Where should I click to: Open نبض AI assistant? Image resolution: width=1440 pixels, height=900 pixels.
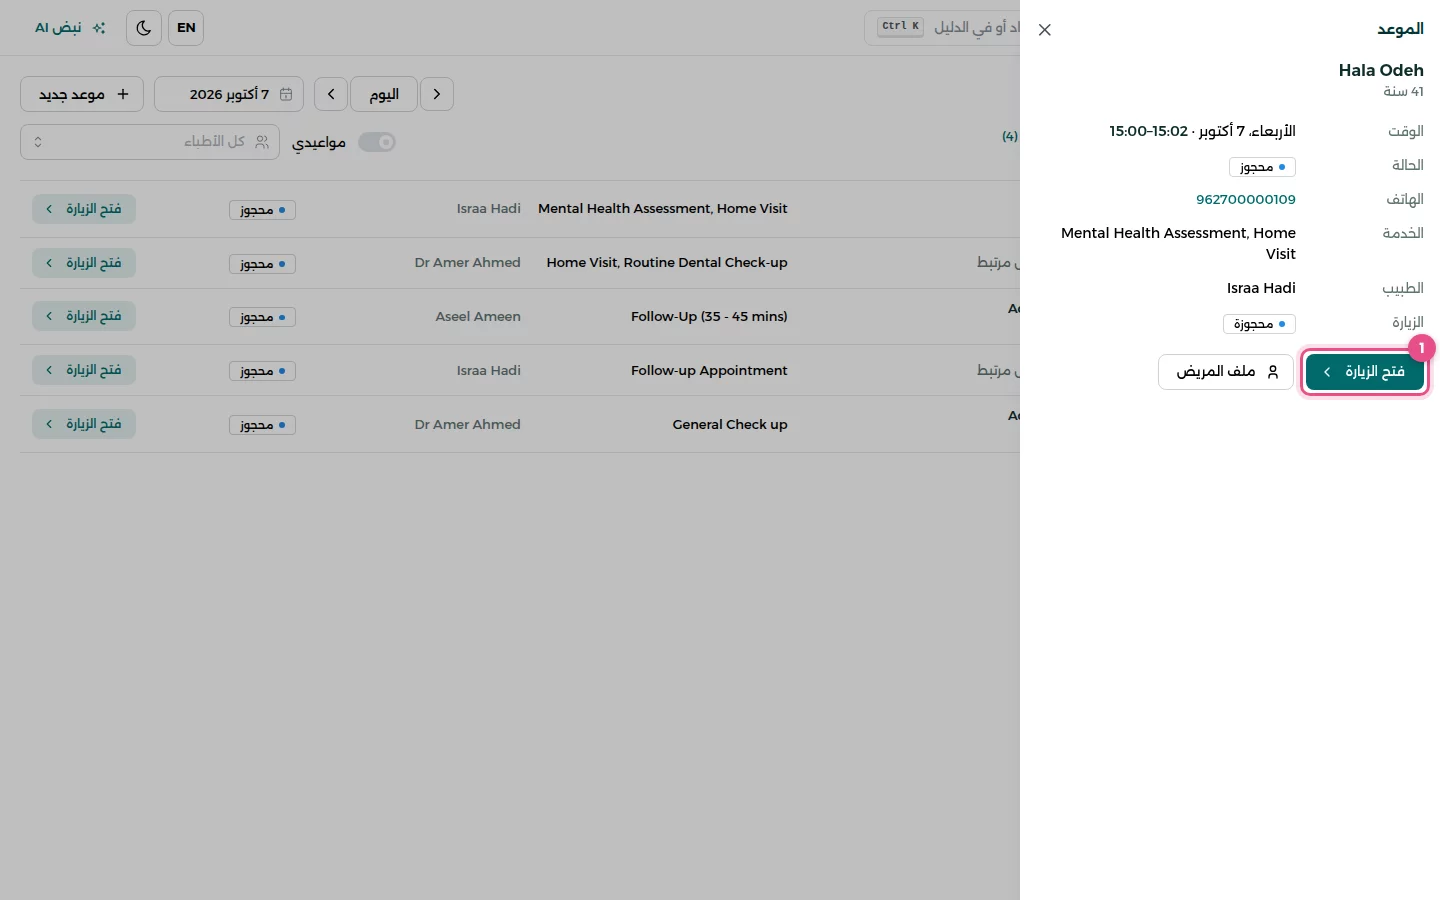[x=70, y=28]
